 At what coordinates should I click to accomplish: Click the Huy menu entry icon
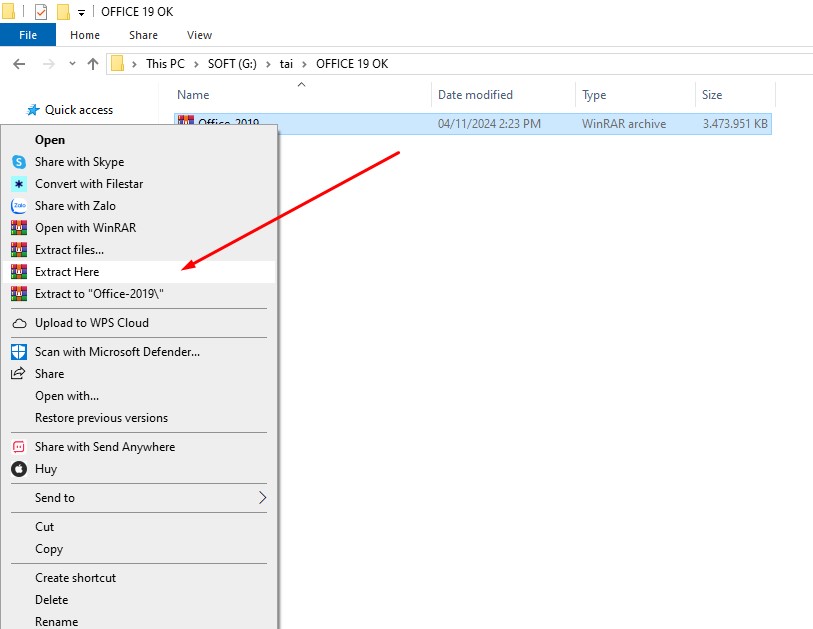tap(21, 469)
